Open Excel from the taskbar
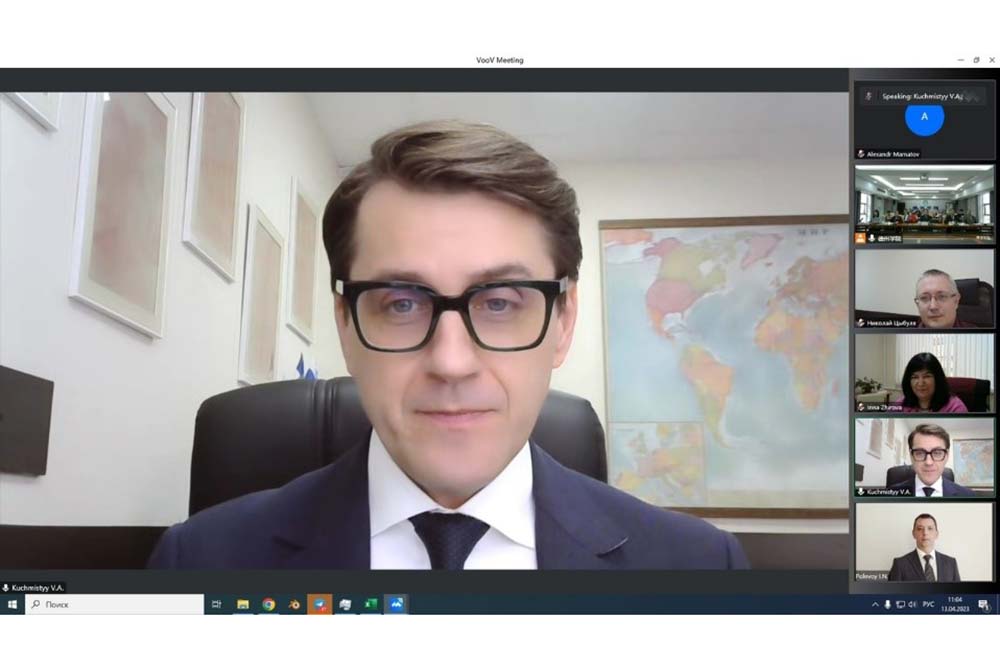The height and width of the screenshot is (667, 1000). (x=371, y=604)
